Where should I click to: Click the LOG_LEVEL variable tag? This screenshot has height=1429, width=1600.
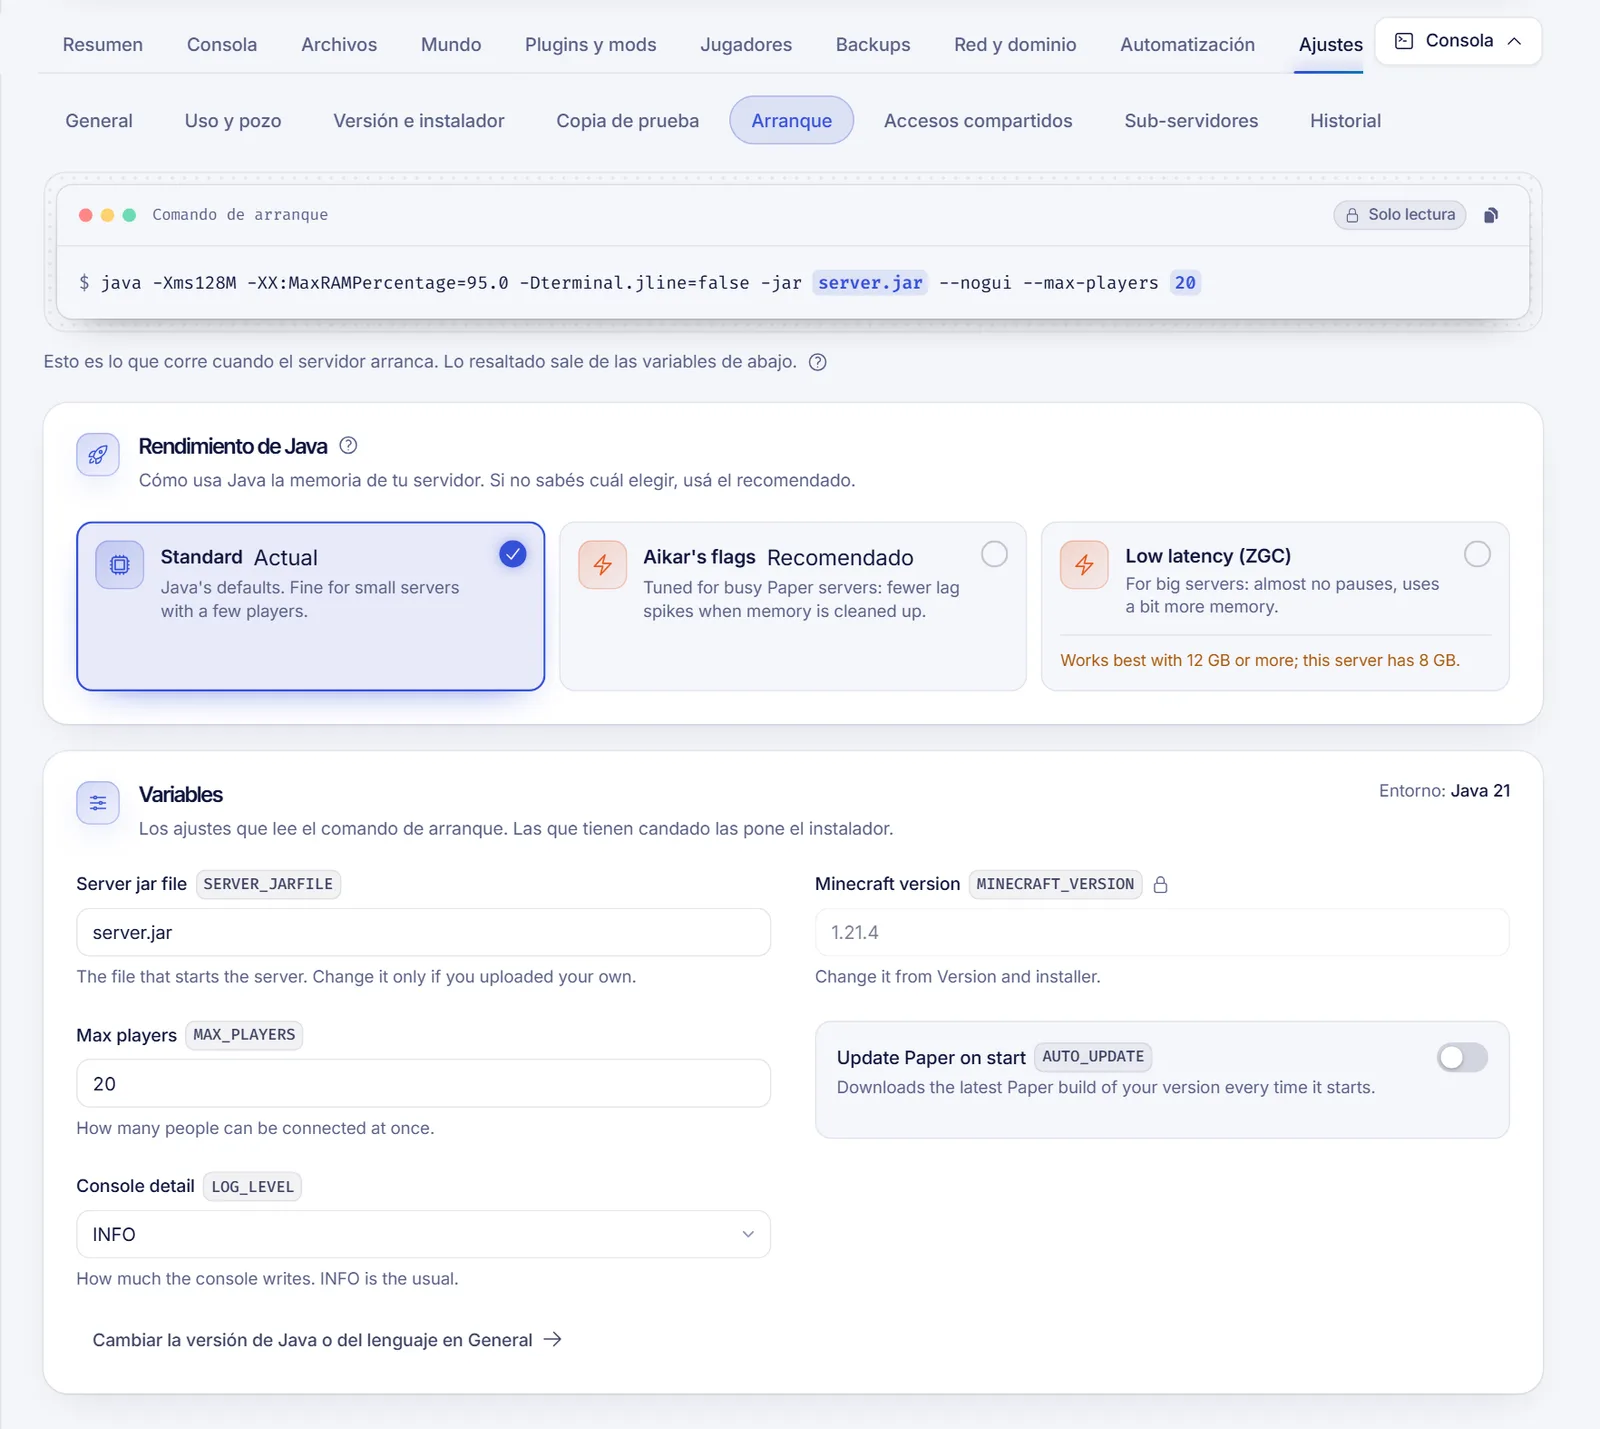[x=252, y=1187]
